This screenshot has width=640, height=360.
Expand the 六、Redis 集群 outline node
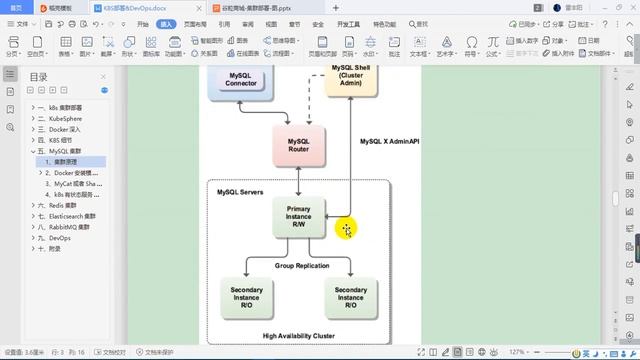33,205
